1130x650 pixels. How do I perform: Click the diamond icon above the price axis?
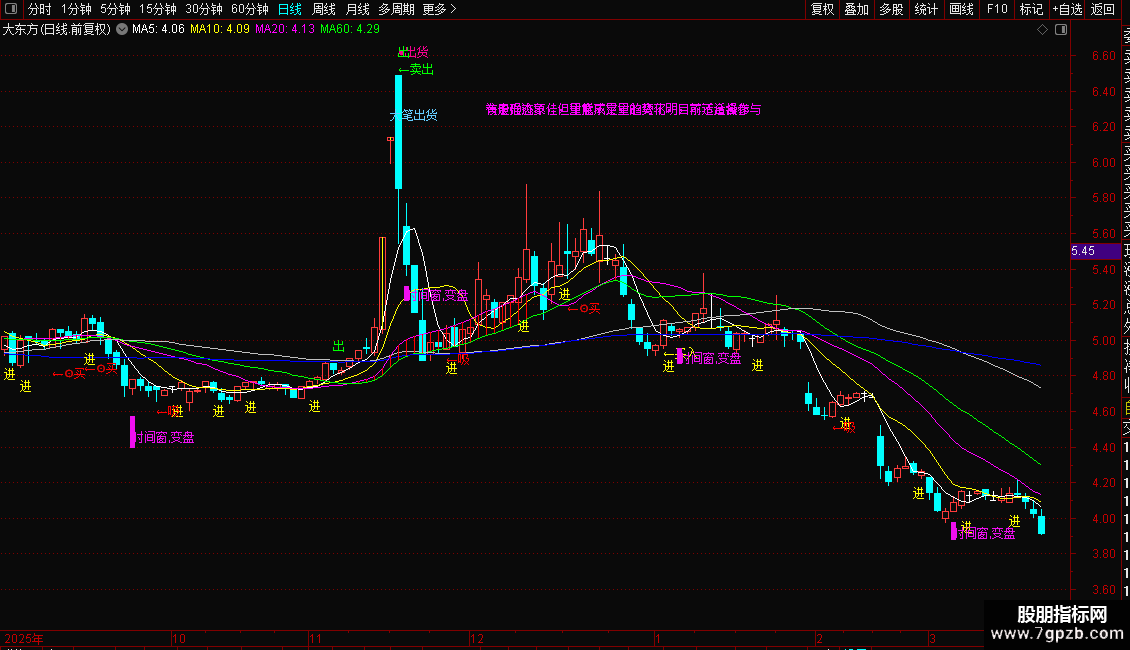pos(1043,29)
